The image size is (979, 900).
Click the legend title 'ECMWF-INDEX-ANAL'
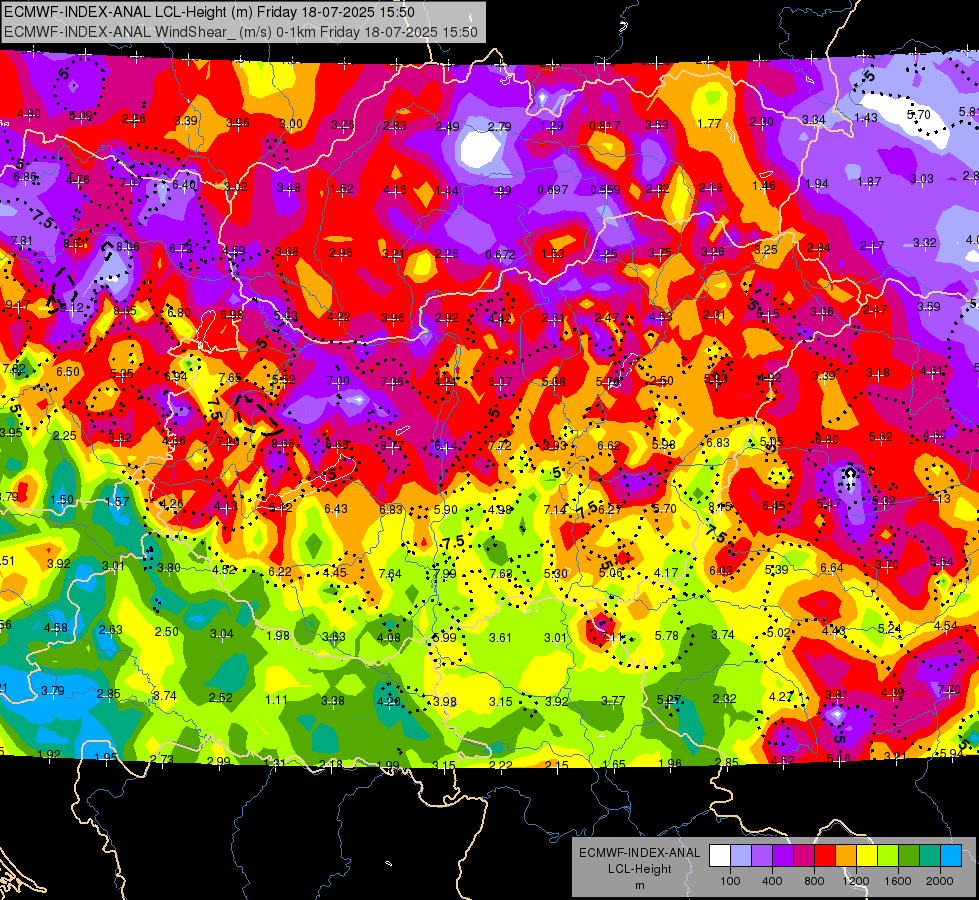click(x=639, y=853)
